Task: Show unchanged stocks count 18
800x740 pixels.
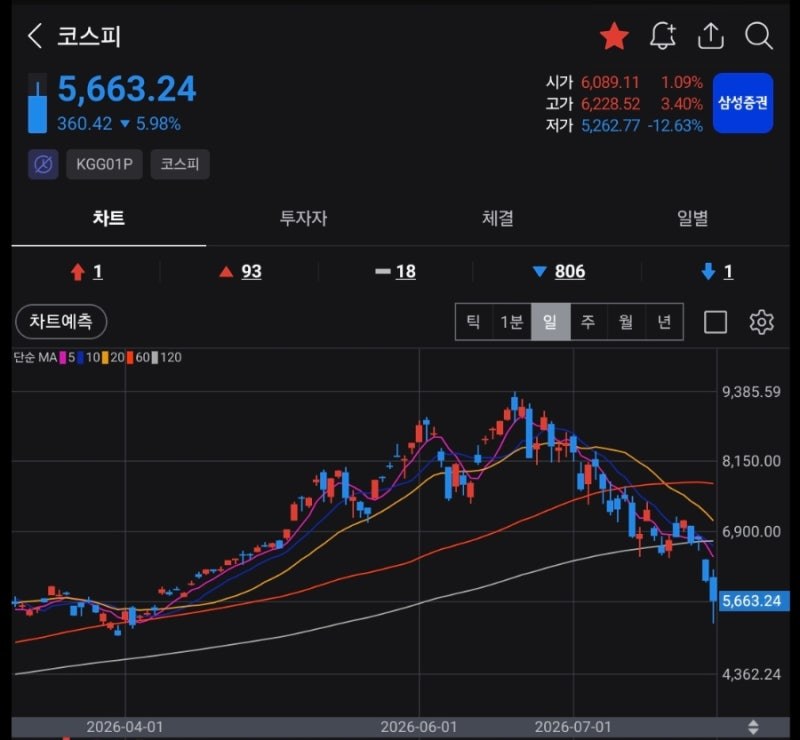Action: 395,272
